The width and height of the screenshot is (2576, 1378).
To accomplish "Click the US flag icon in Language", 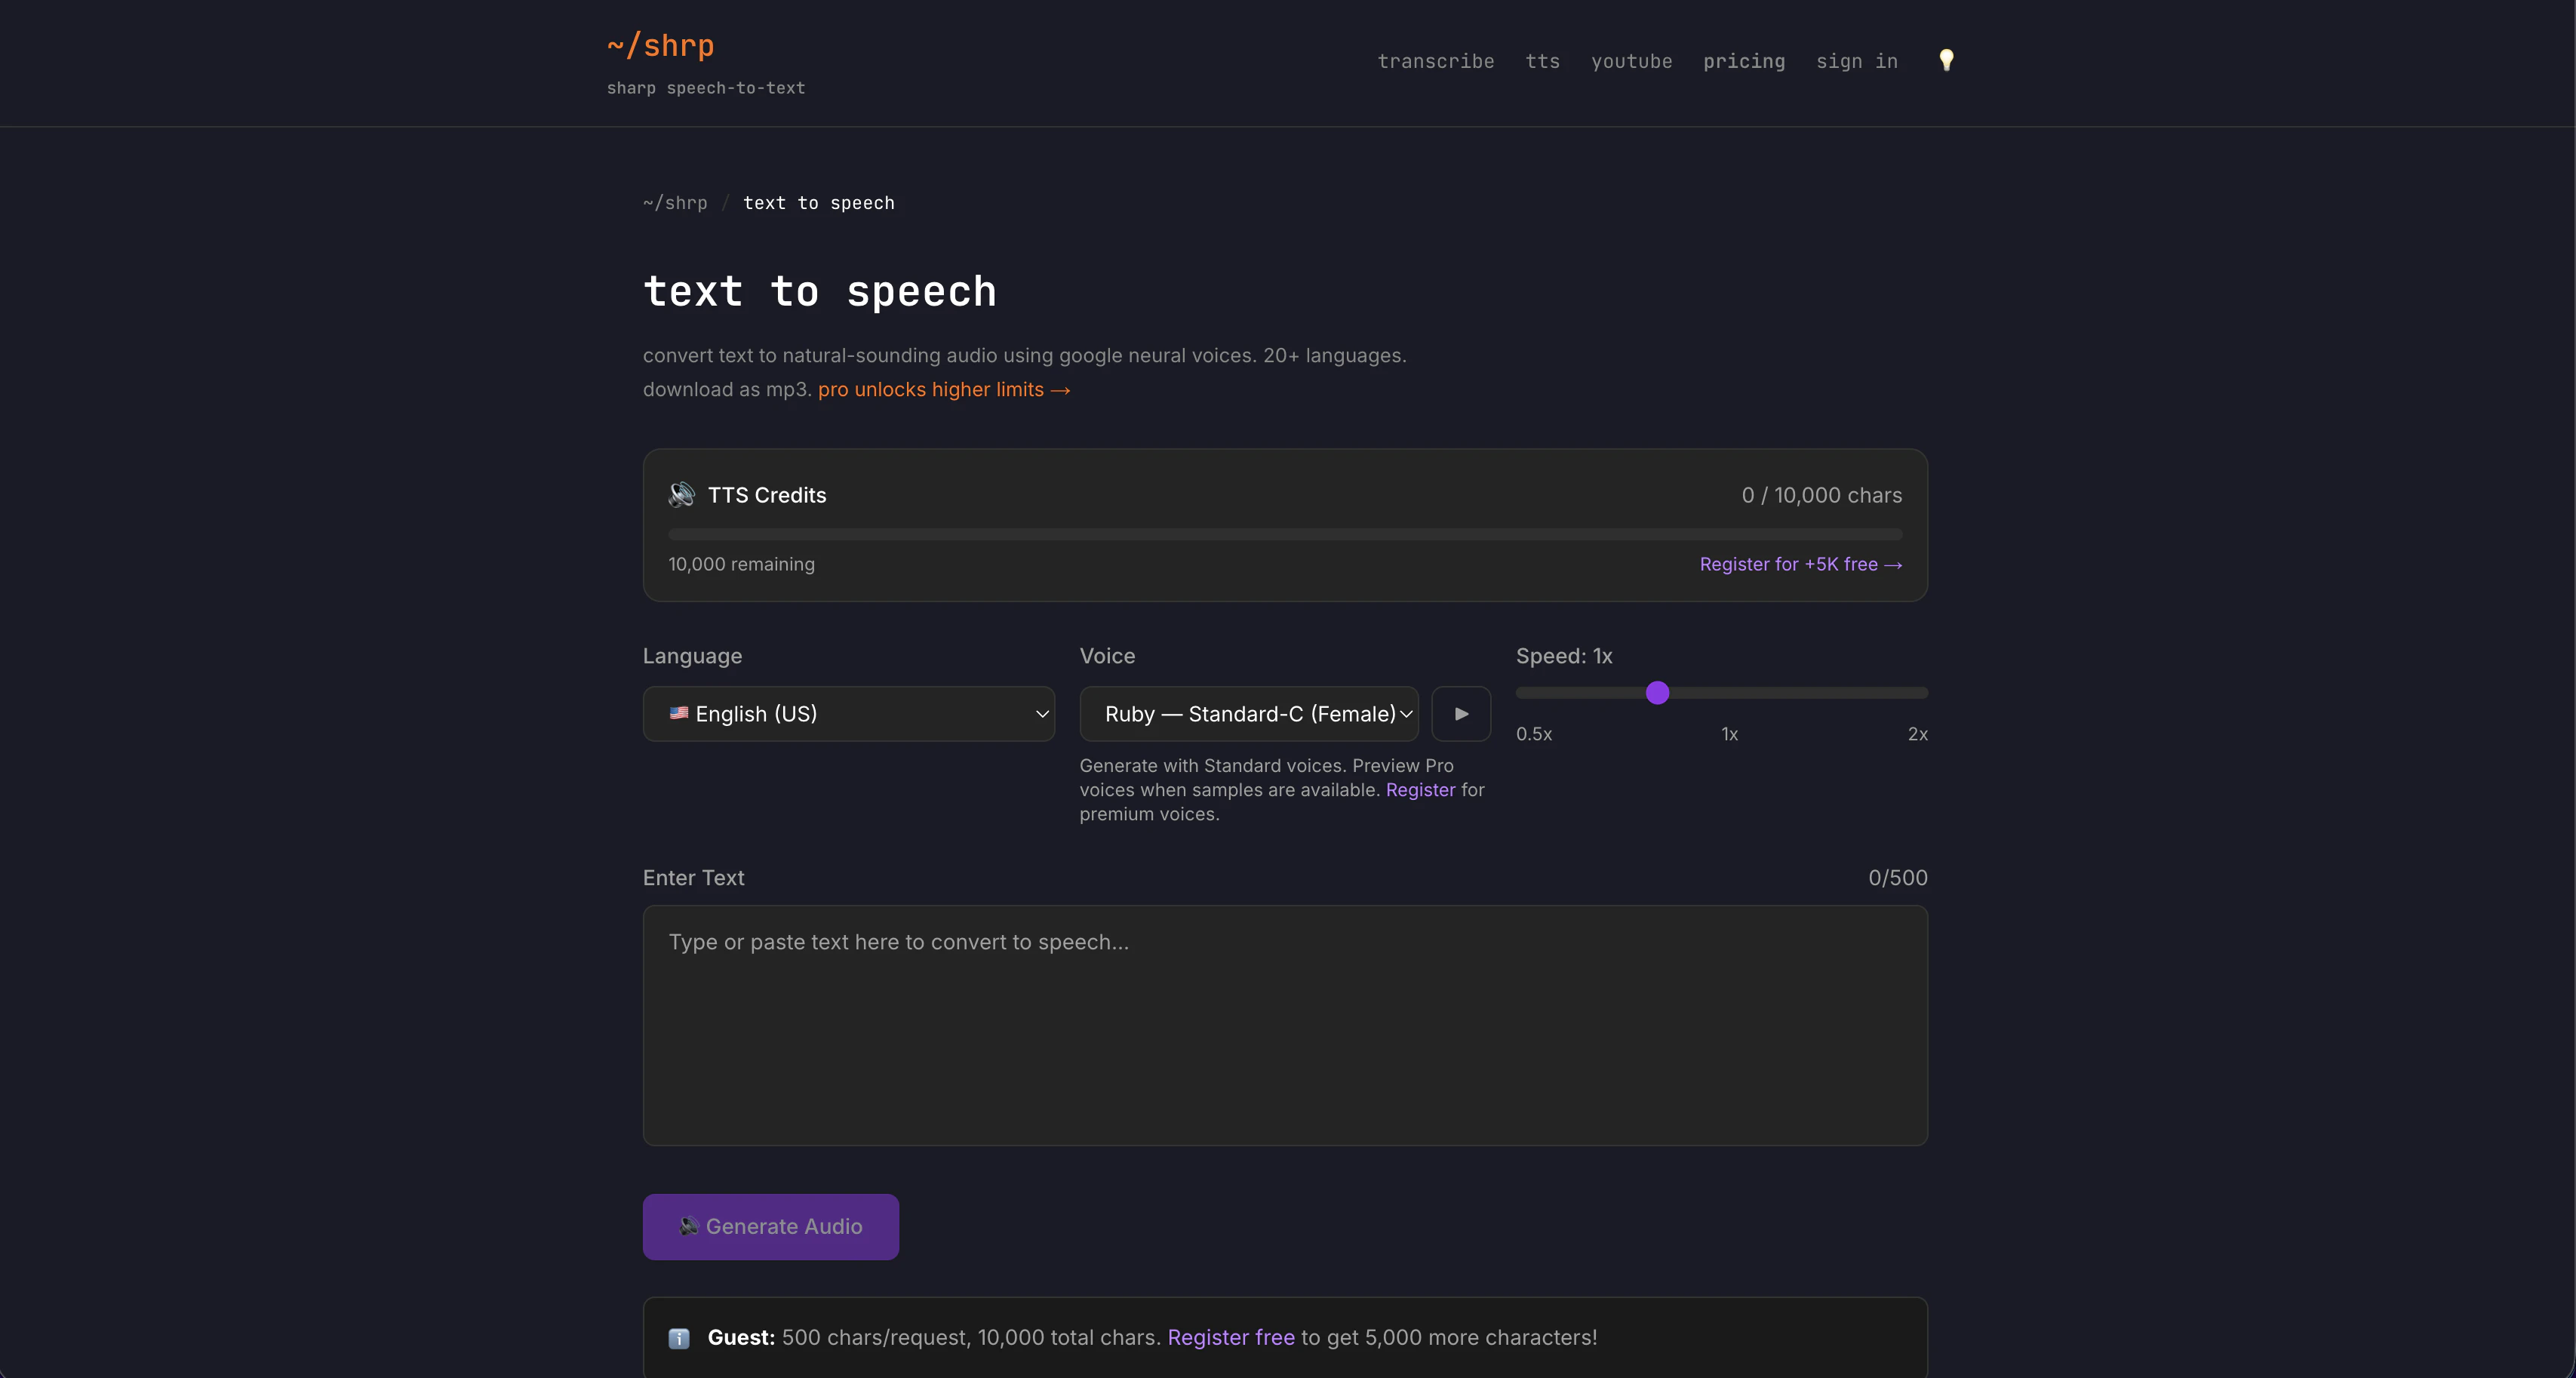I will tap(679, 713).
